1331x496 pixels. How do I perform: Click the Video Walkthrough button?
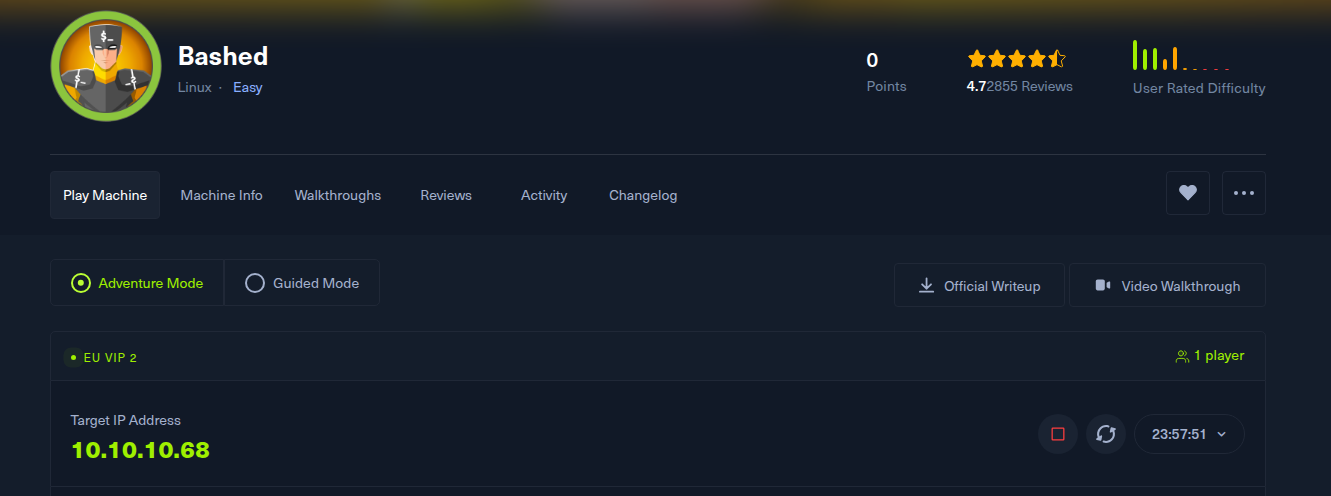point(1167,285)
